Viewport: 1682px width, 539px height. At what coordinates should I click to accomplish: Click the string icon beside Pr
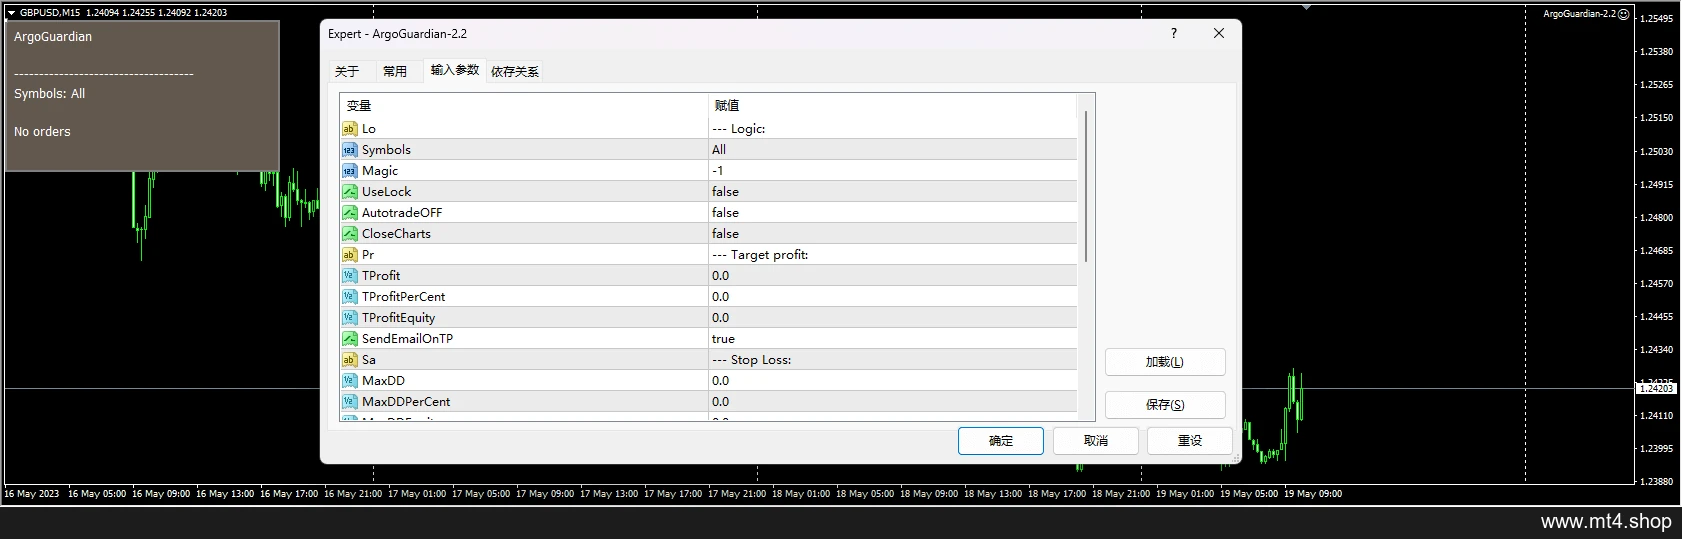tap(349, 255)
